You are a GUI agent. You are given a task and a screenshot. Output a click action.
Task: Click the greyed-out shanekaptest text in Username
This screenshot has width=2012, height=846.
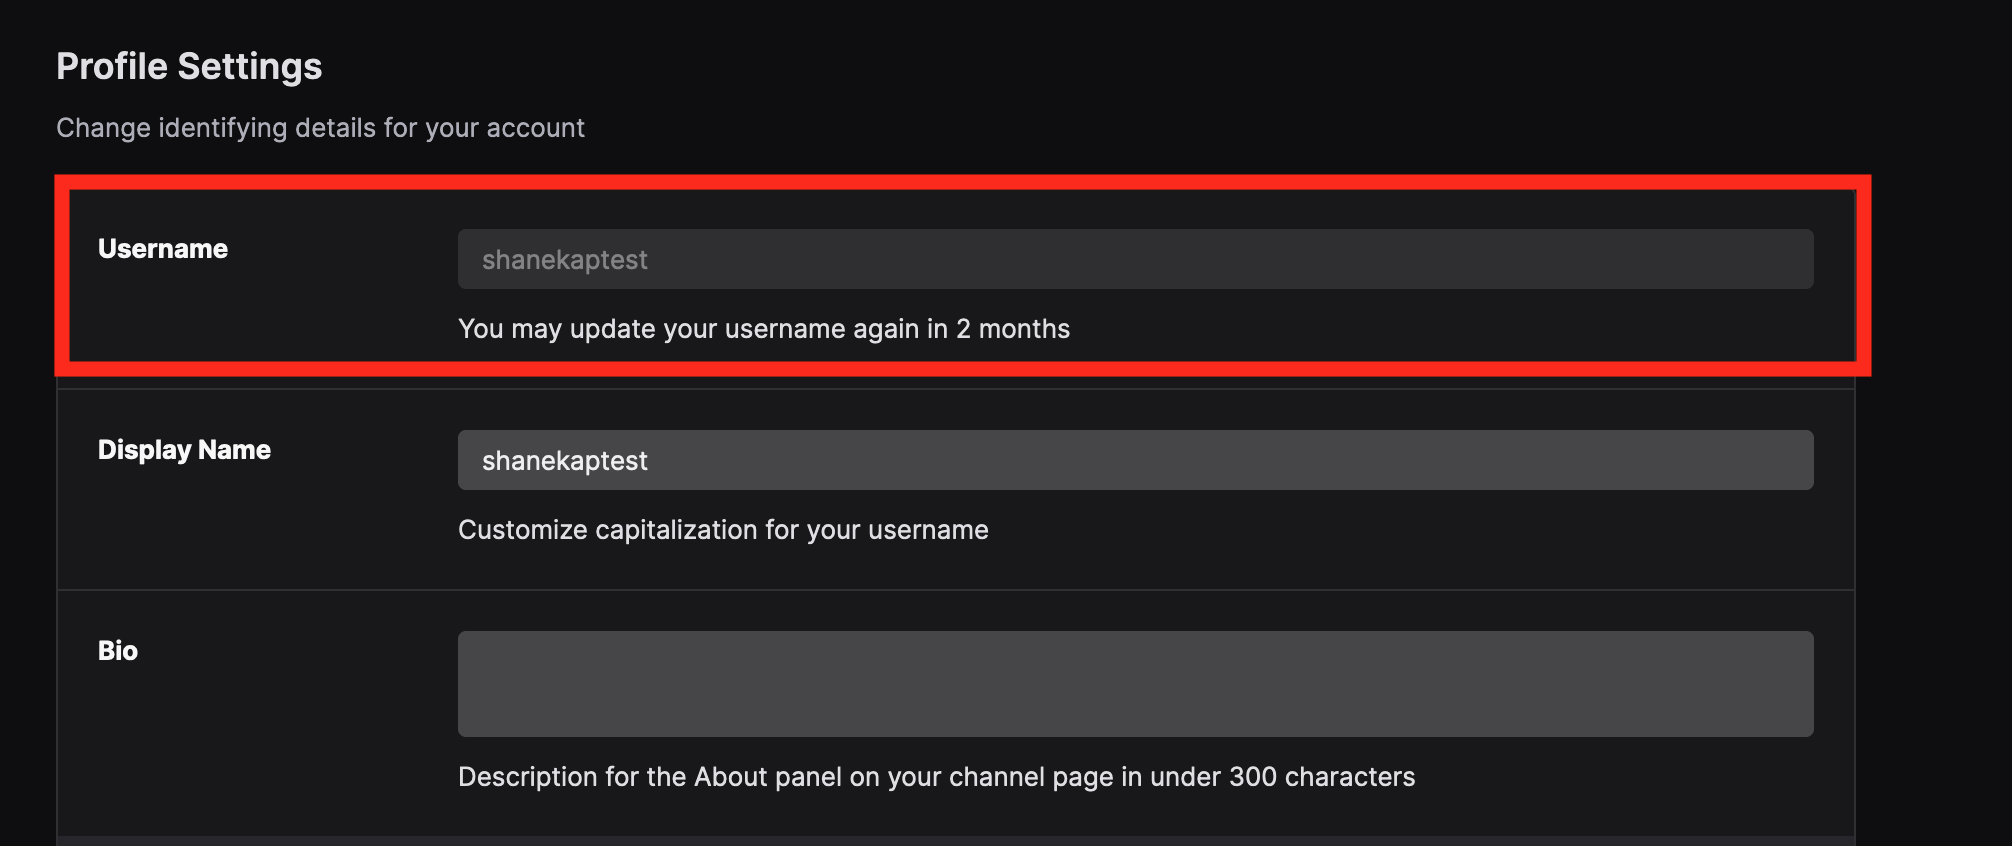[x=565, y=260]
